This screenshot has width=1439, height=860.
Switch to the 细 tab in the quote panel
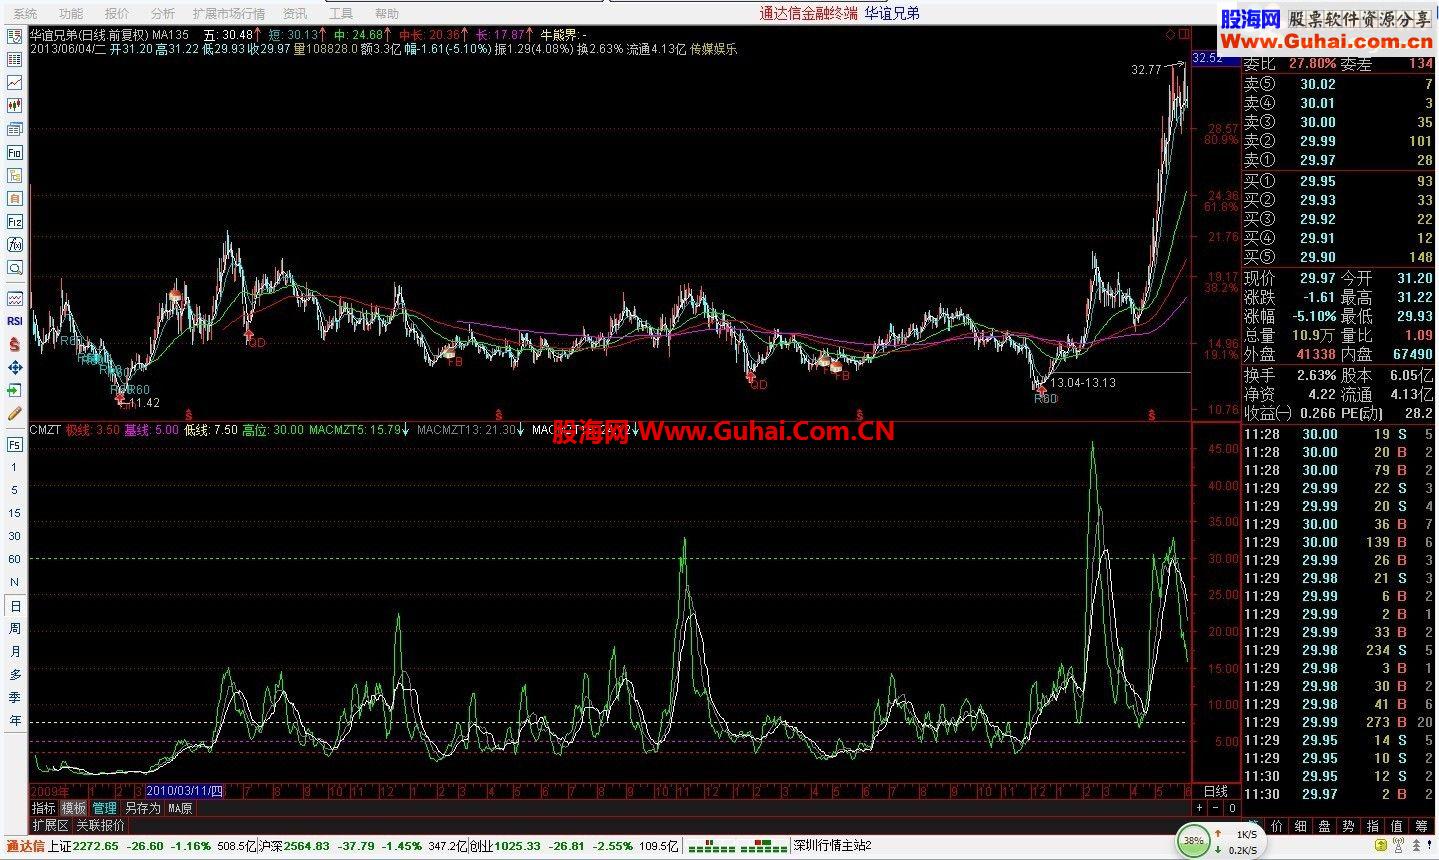[x=1300, y=826]
